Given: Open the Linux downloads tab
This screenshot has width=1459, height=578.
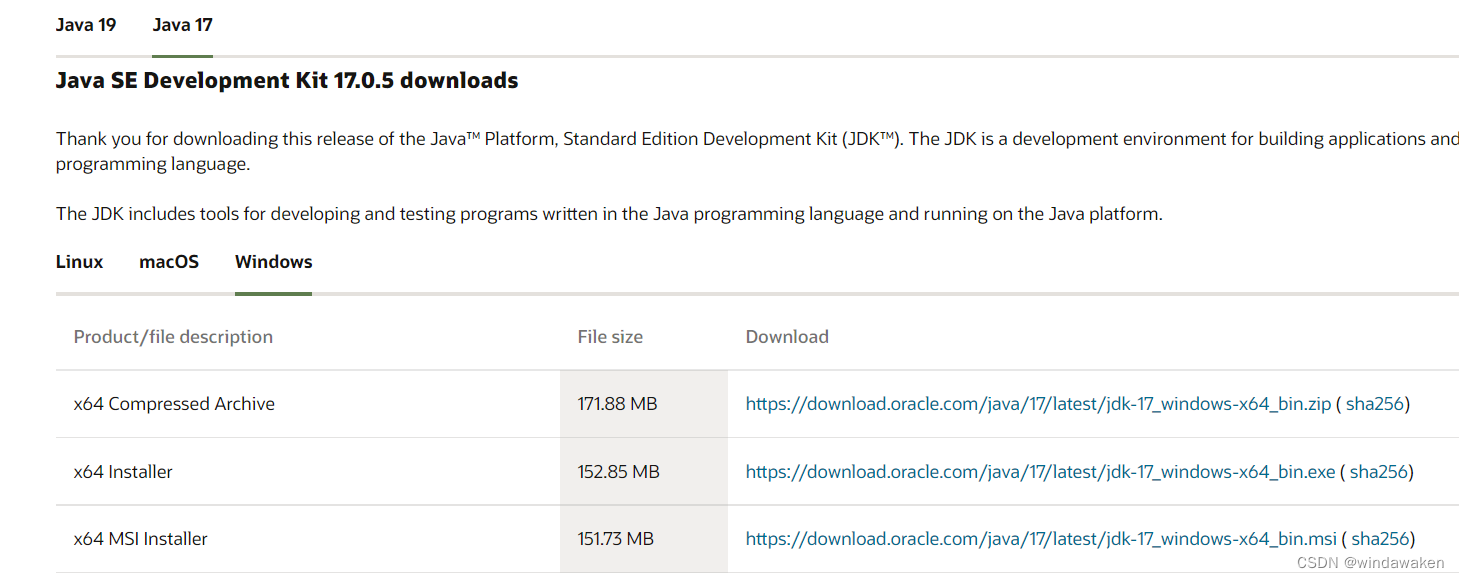Looking at the screenshot, I should 79,262.
